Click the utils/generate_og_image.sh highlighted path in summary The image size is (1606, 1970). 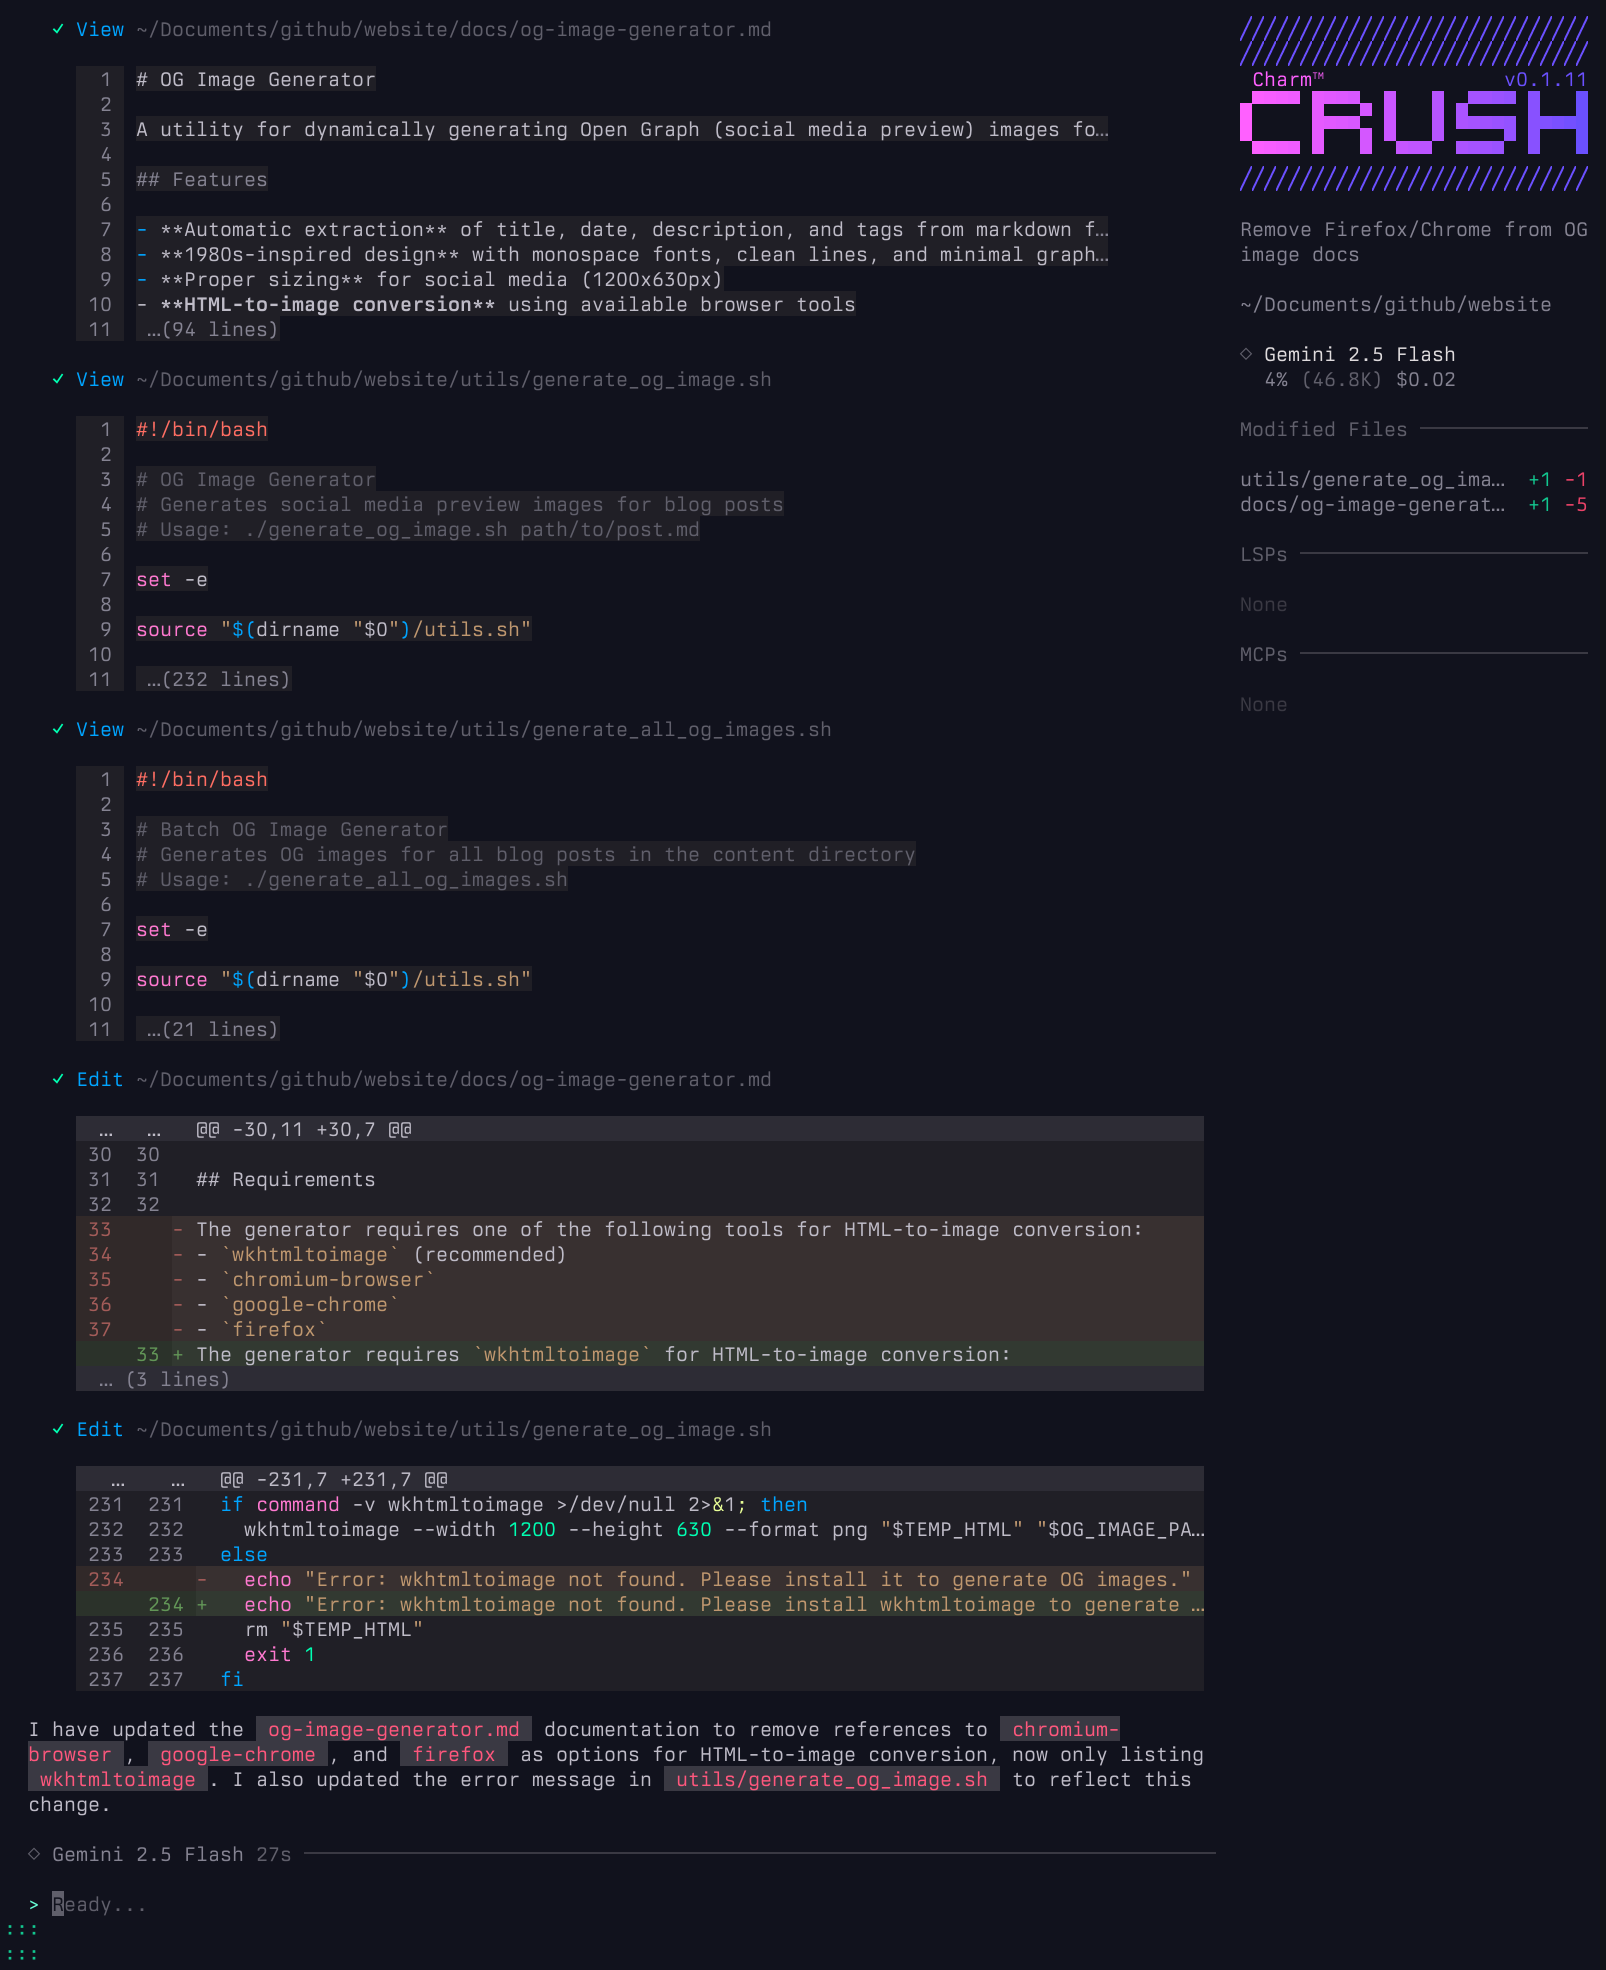[x=831, y=1780]
